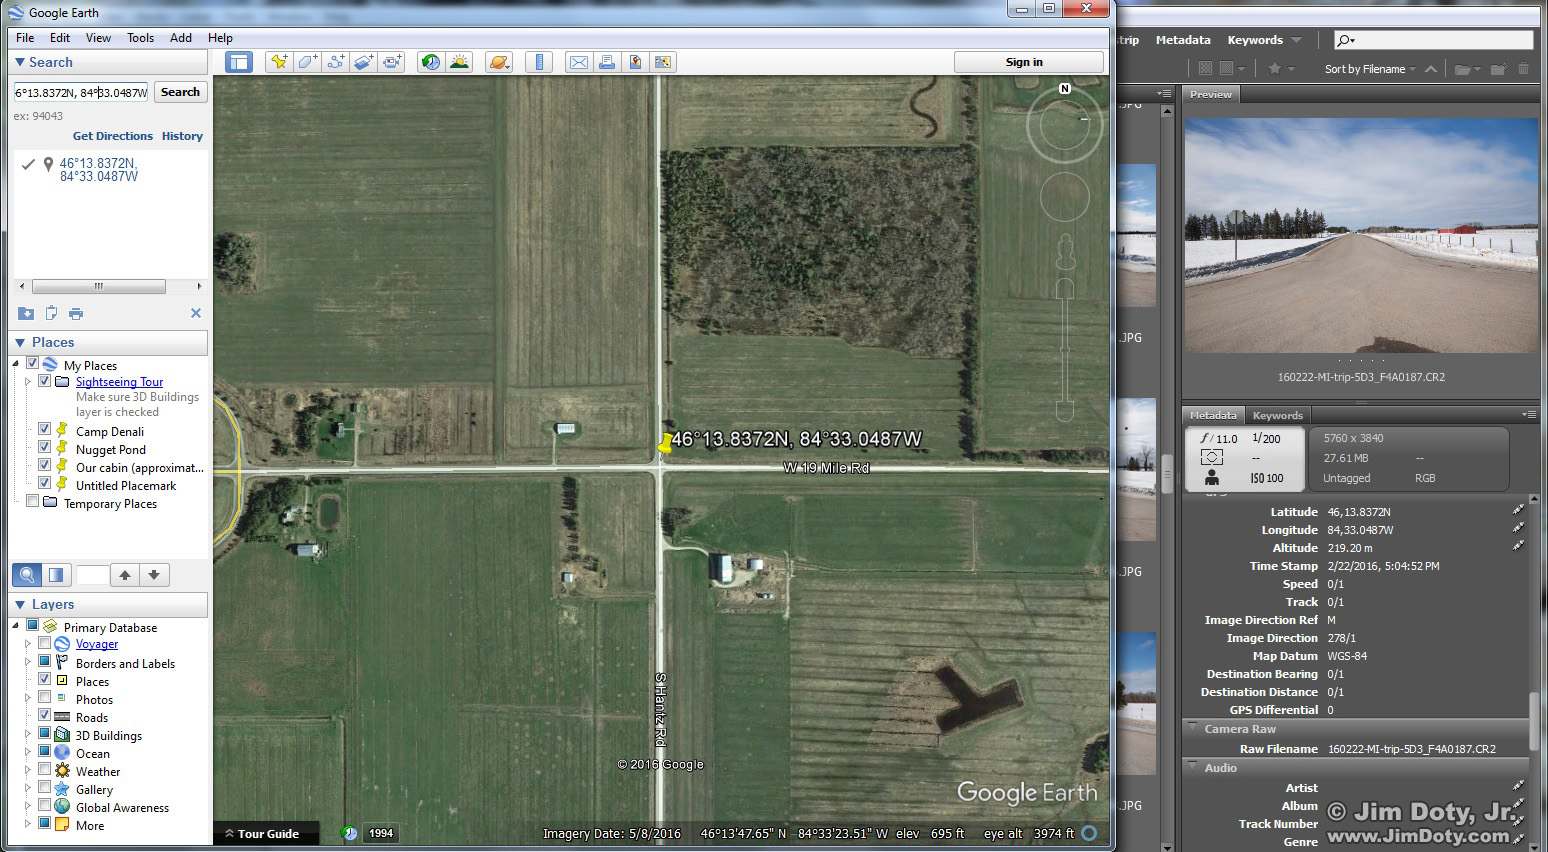Check the Temporary Places checkbox
Viewport: 1548px width, 852px height.
(x=32, y=501)
